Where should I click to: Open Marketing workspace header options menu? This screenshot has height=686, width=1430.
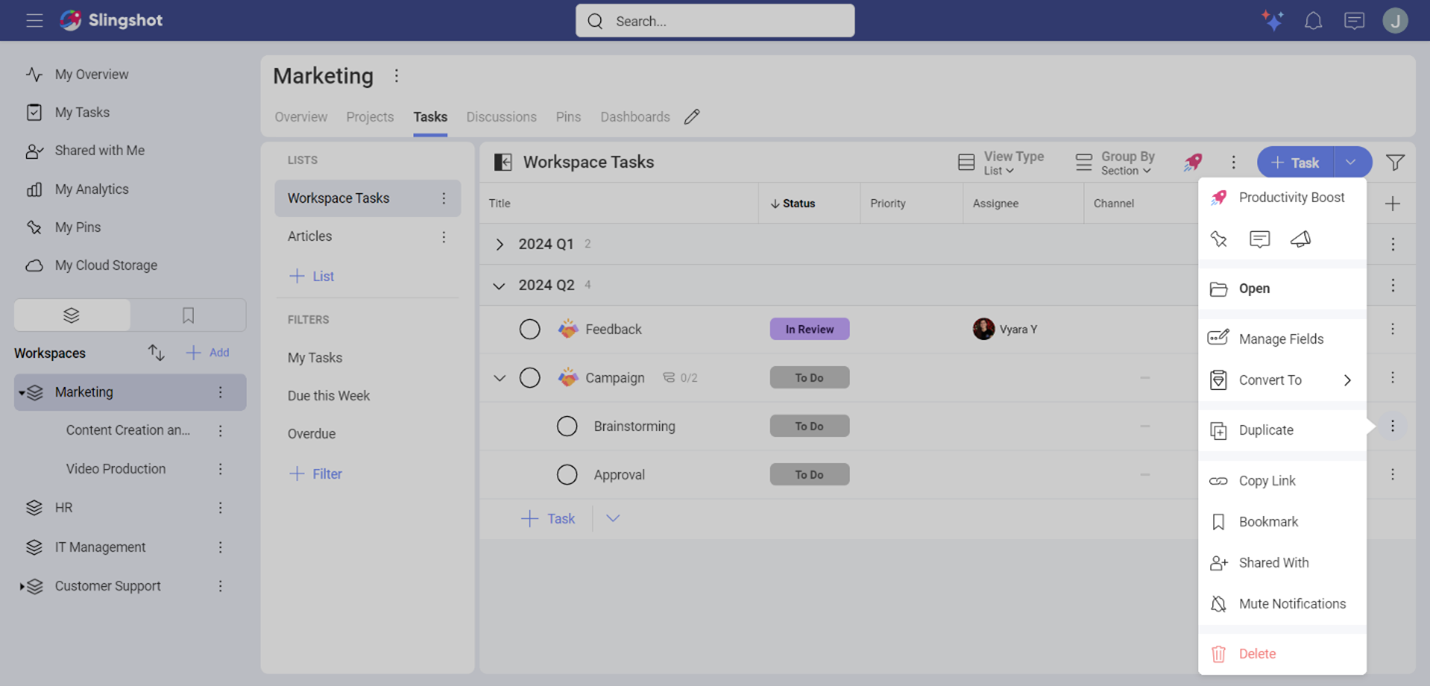397,76
